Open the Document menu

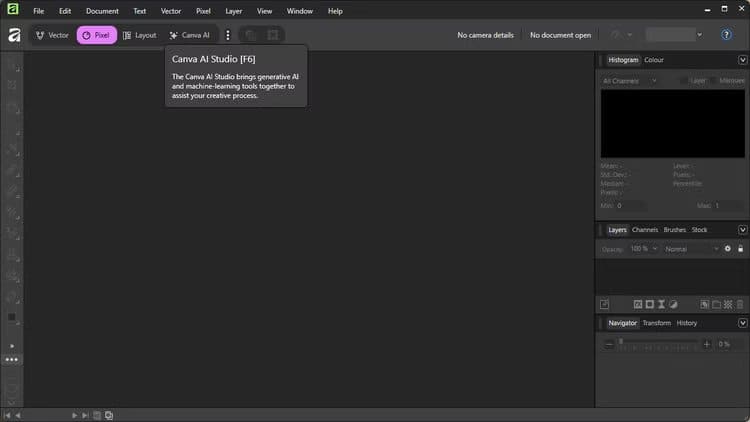coord(102,11)
